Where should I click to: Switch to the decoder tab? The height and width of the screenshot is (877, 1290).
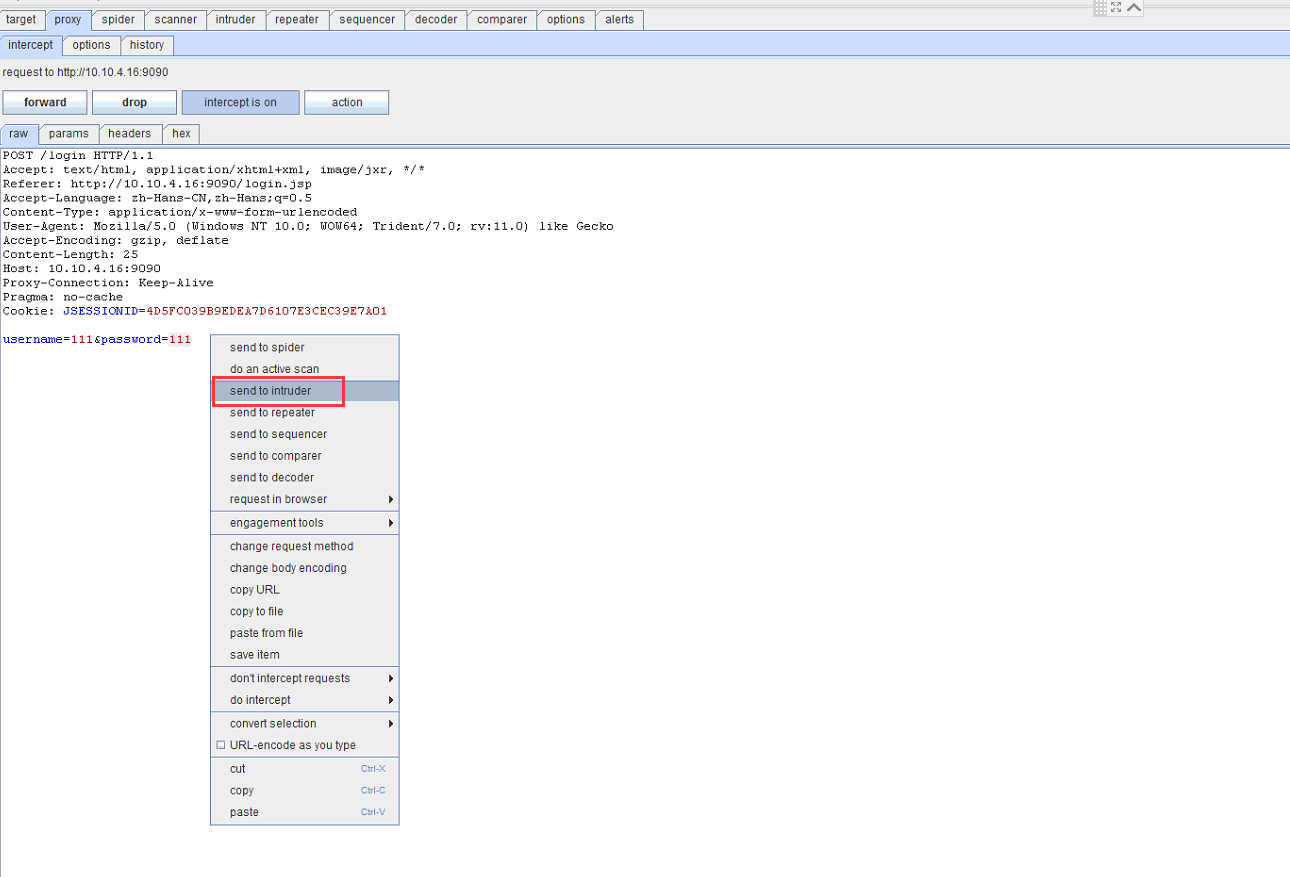point(436,20)
